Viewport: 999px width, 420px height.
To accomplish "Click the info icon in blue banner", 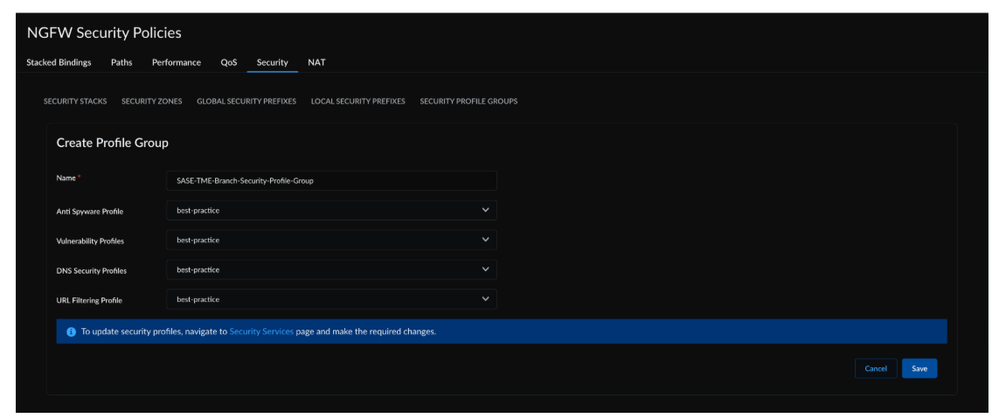I will pos(71,332).
